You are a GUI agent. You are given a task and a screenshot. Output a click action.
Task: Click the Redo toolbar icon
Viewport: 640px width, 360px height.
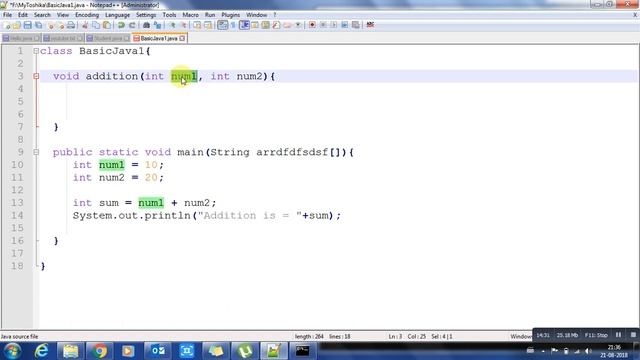[132, 25]
